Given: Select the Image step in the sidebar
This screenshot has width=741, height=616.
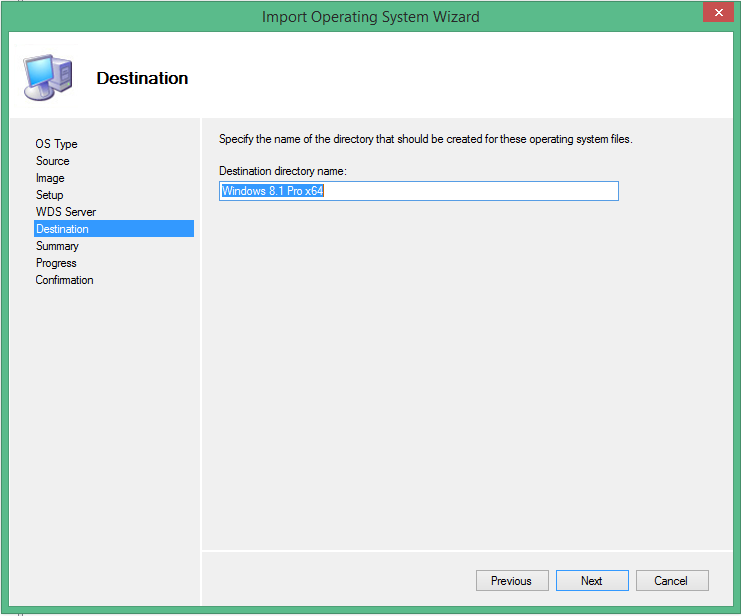Looking at the screenshot, I should [x=50, y=178].
